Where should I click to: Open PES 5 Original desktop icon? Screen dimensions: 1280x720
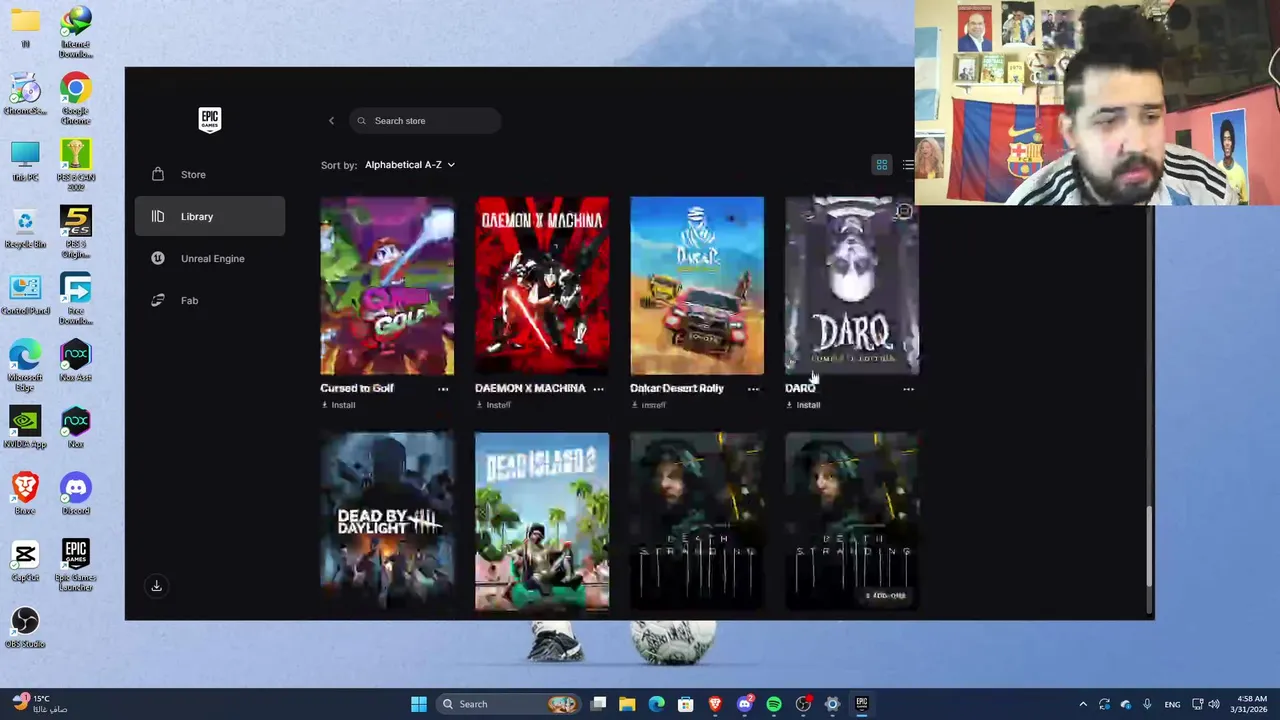coord(75,232)
